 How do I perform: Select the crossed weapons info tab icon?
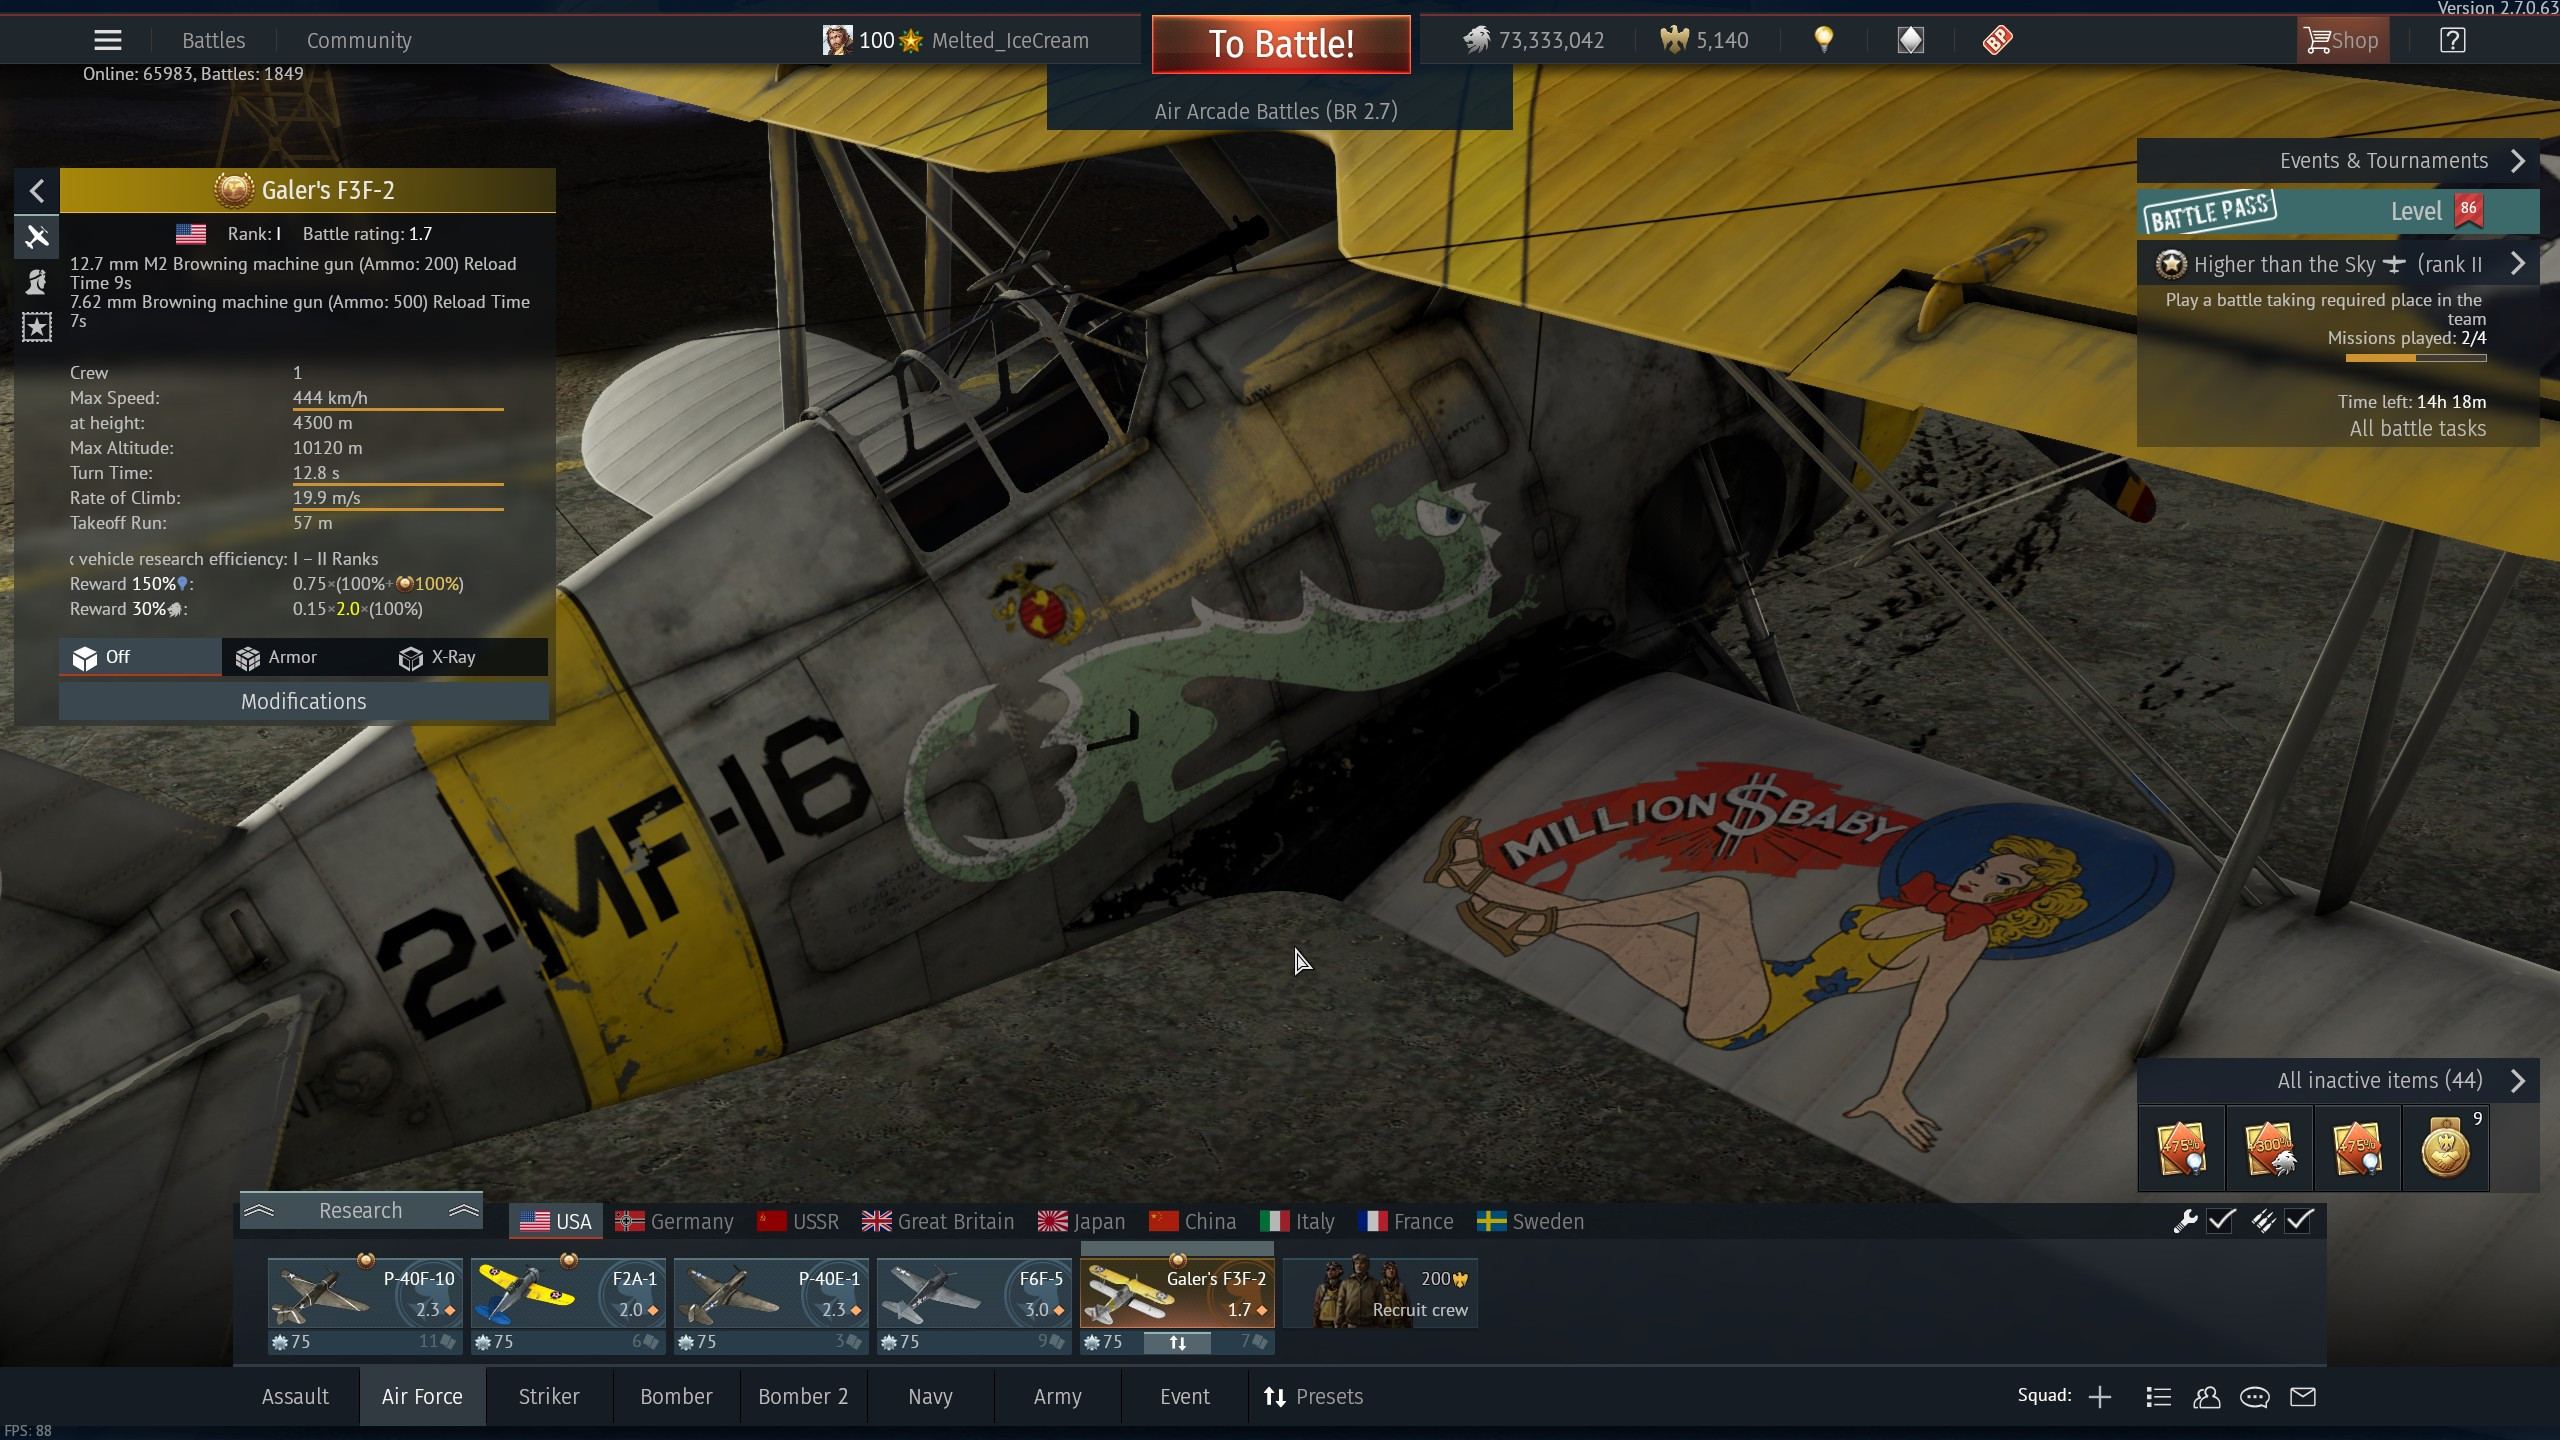[37, 237]
